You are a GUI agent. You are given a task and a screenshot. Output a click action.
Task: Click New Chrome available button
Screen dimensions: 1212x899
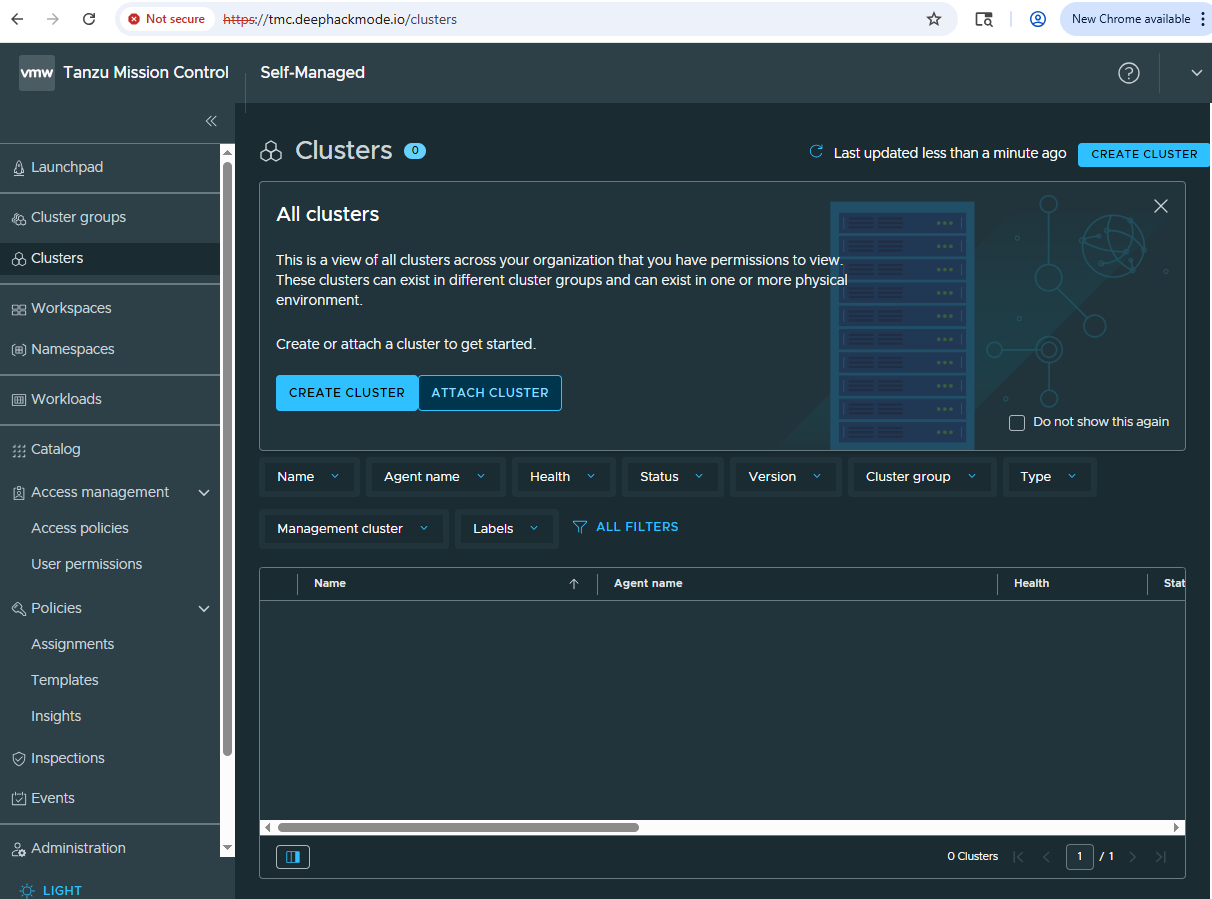tap(1131, 19)
